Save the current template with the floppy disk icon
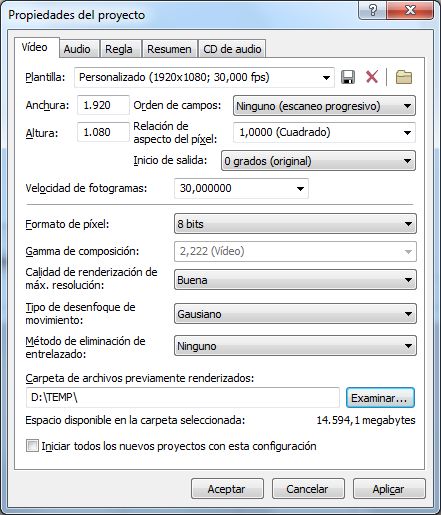This screenshot has height=515, width=441. pyautogui.click(x=348, y=77)
